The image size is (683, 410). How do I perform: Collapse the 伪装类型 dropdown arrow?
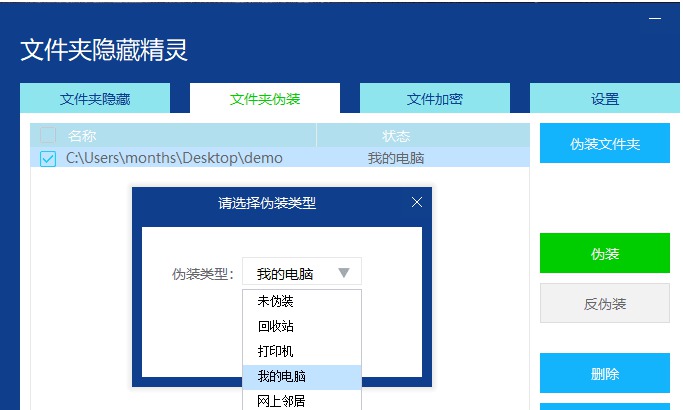pyautogui.click(x=343, y=273)
